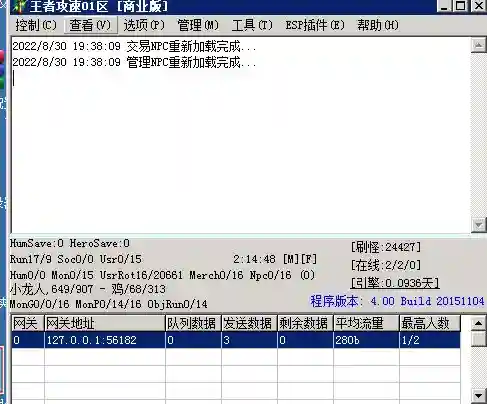Click log panel scroll up arrow

[478, 45]
